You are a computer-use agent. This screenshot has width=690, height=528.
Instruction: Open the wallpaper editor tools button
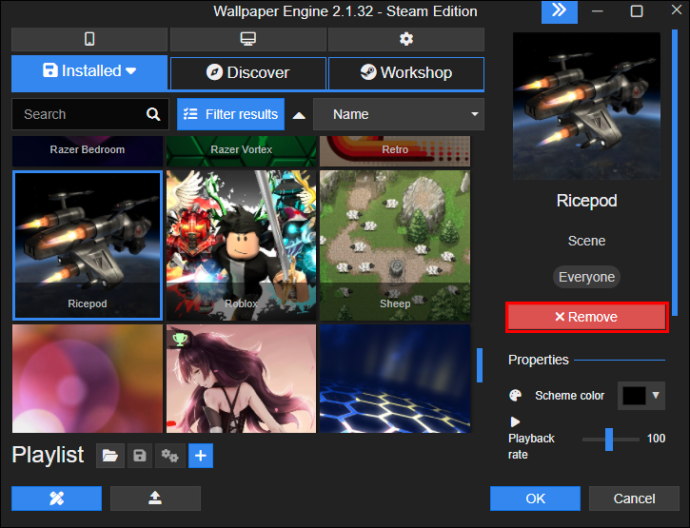[57, 499]
